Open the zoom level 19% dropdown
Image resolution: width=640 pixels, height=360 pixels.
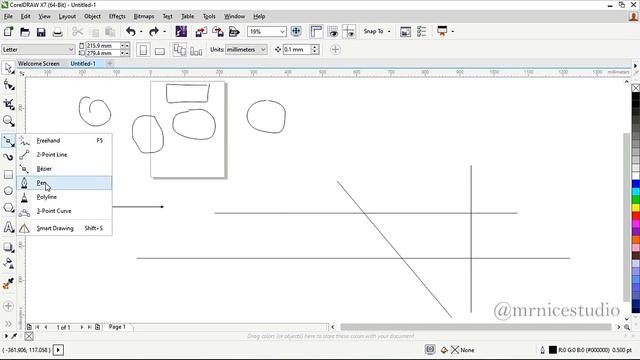282,31
